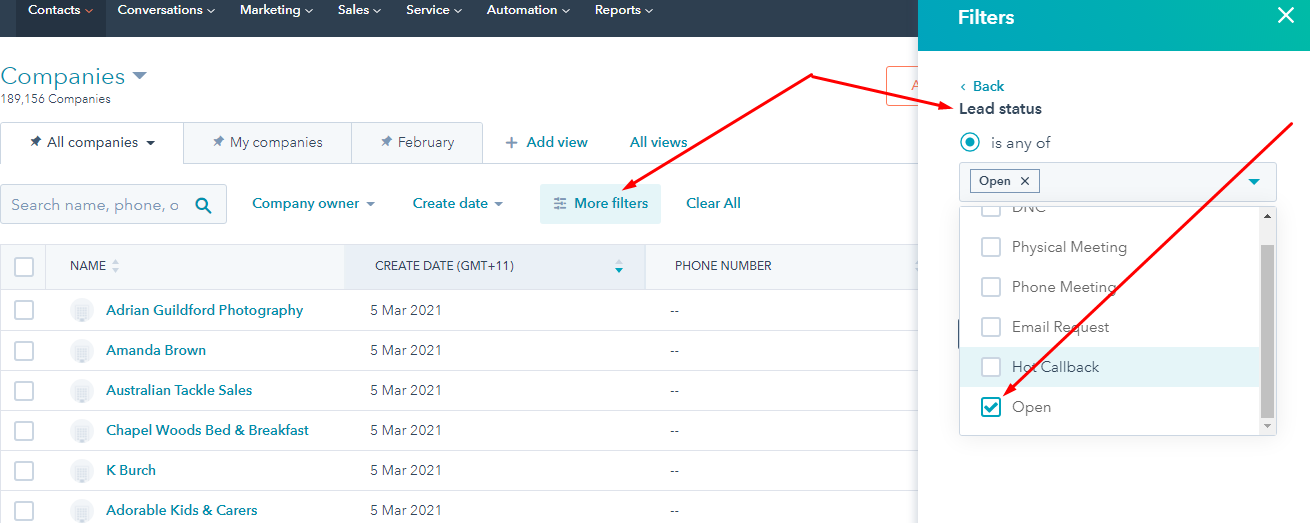Click the Clear All link

click(x=713, y=204)
